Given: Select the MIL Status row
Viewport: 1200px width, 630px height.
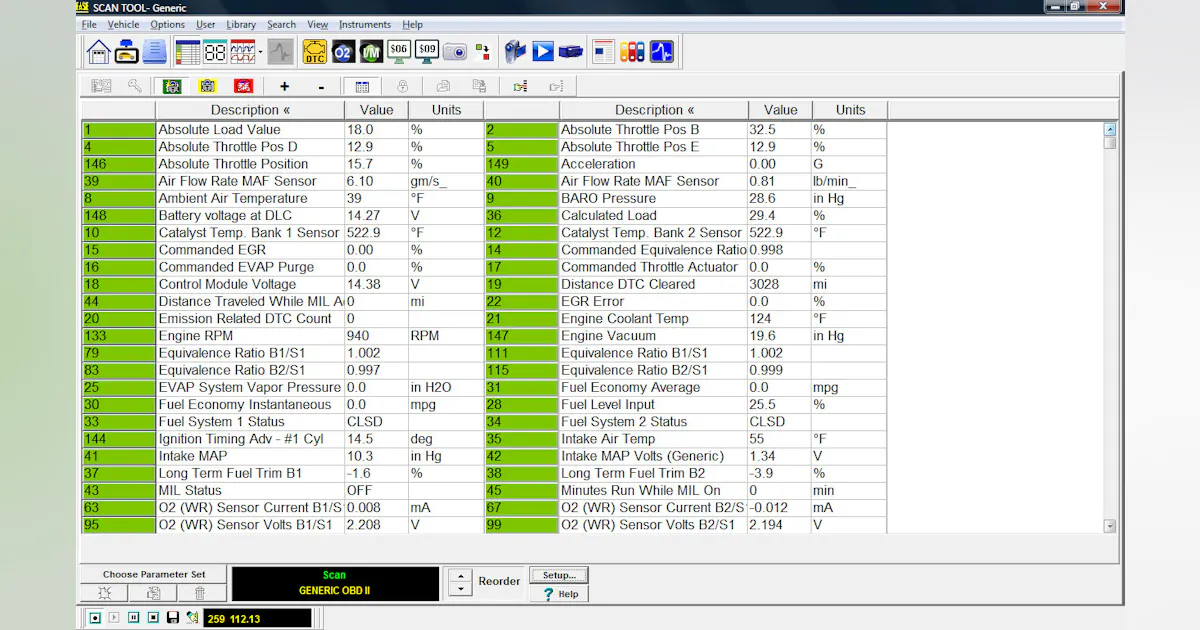Looking at the screenshot, I should tap(282, 491).
